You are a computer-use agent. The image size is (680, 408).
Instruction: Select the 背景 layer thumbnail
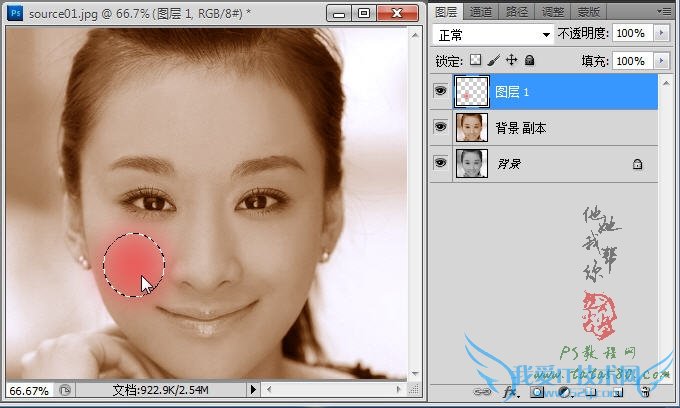tap(471, 163)
